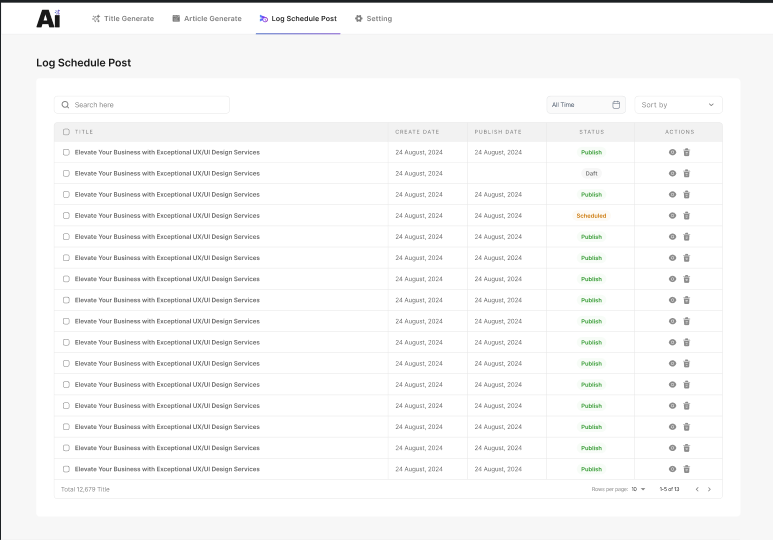Click the publish date in the Scheduled row

[498, 216]
